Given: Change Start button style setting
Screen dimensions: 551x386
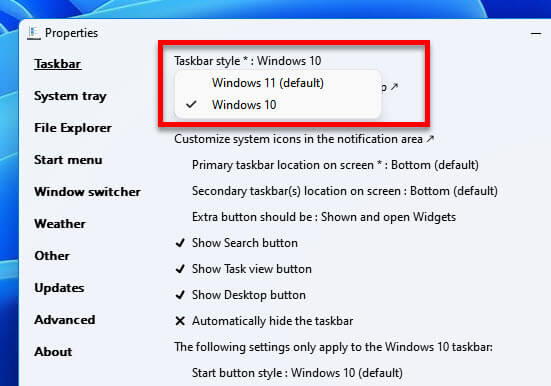Looking at the screenshot, I should point(297,373).
